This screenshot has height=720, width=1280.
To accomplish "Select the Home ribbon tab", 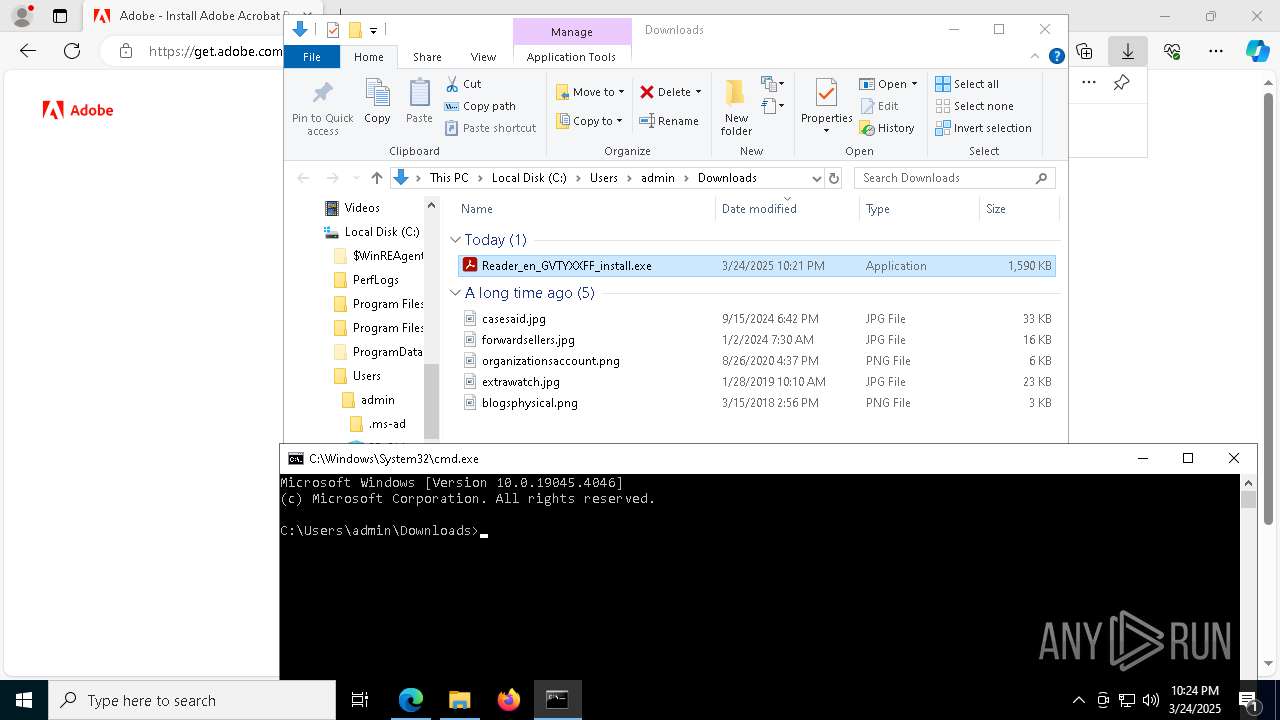I will 368,57.
